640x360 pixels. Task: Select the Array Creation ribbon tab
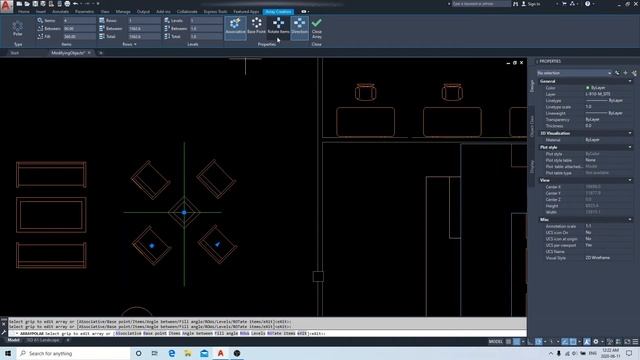278,11
